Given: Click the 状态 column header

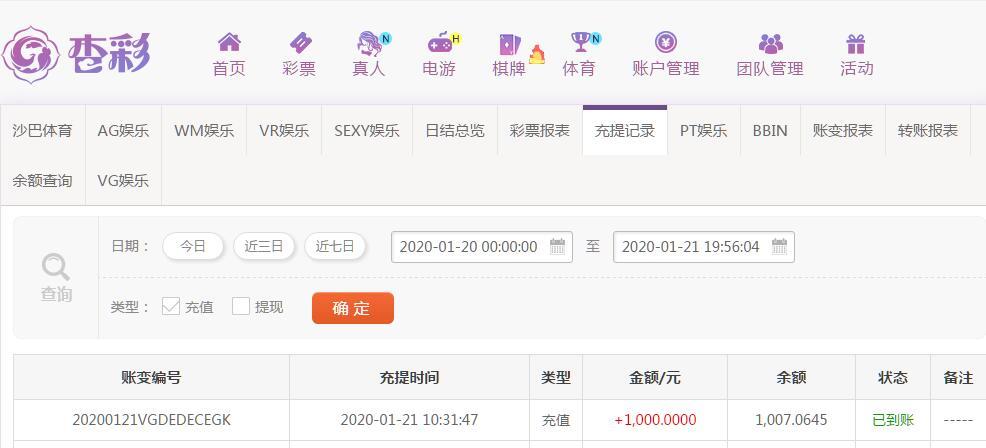Looking at the screenshot, I should point(893,378).
